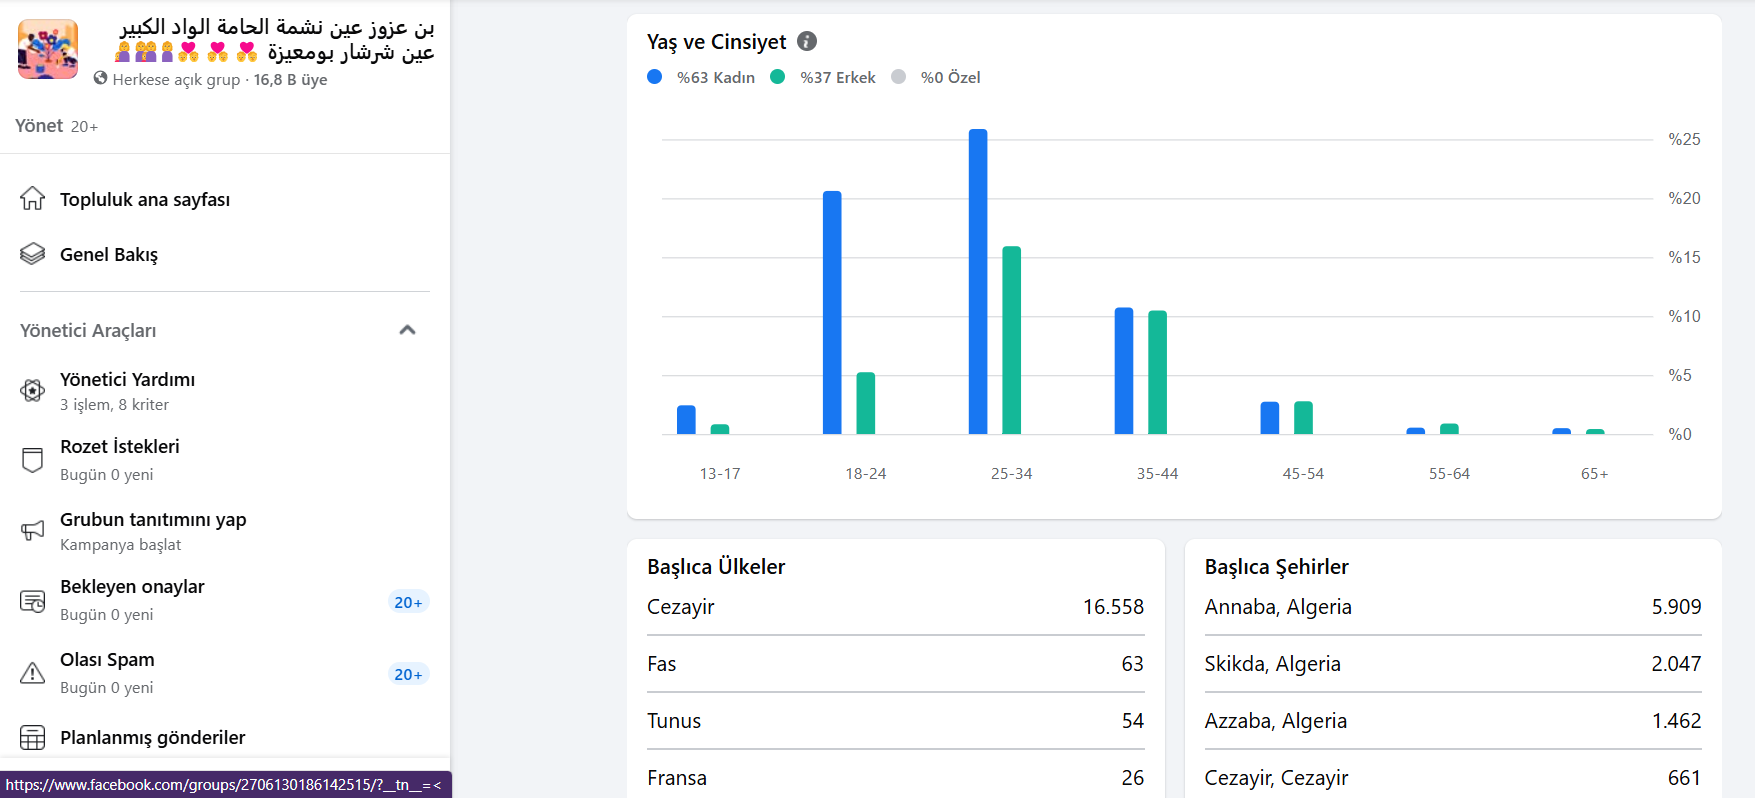Viewport: 1755px width, 798px height.
Task: Click the 20+ badge beside Olası Spam
Action: [408, 674]
